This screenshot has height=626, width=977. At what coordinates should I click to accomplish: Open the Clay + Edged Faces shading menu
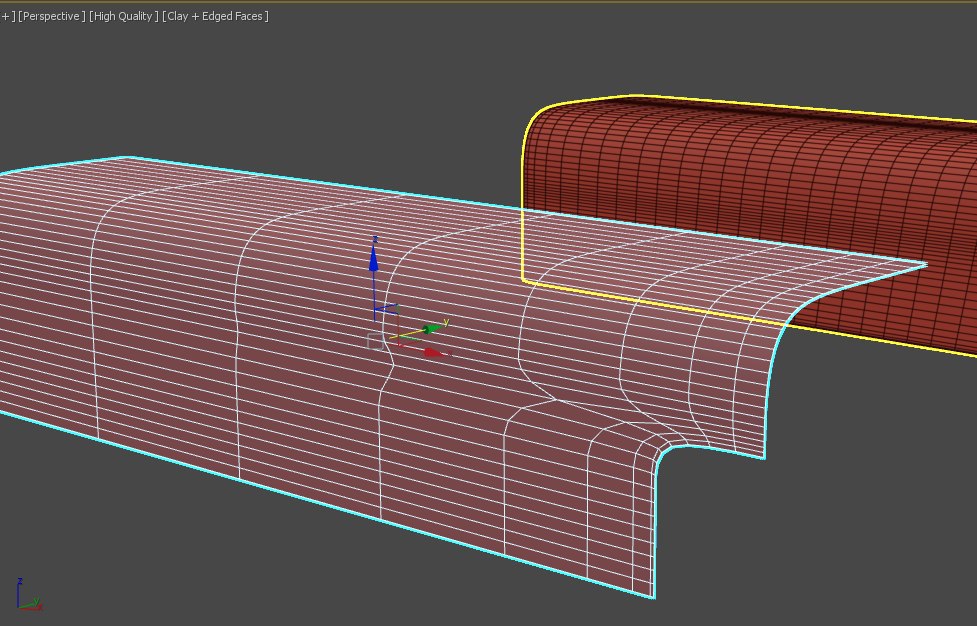click(216, 16)
